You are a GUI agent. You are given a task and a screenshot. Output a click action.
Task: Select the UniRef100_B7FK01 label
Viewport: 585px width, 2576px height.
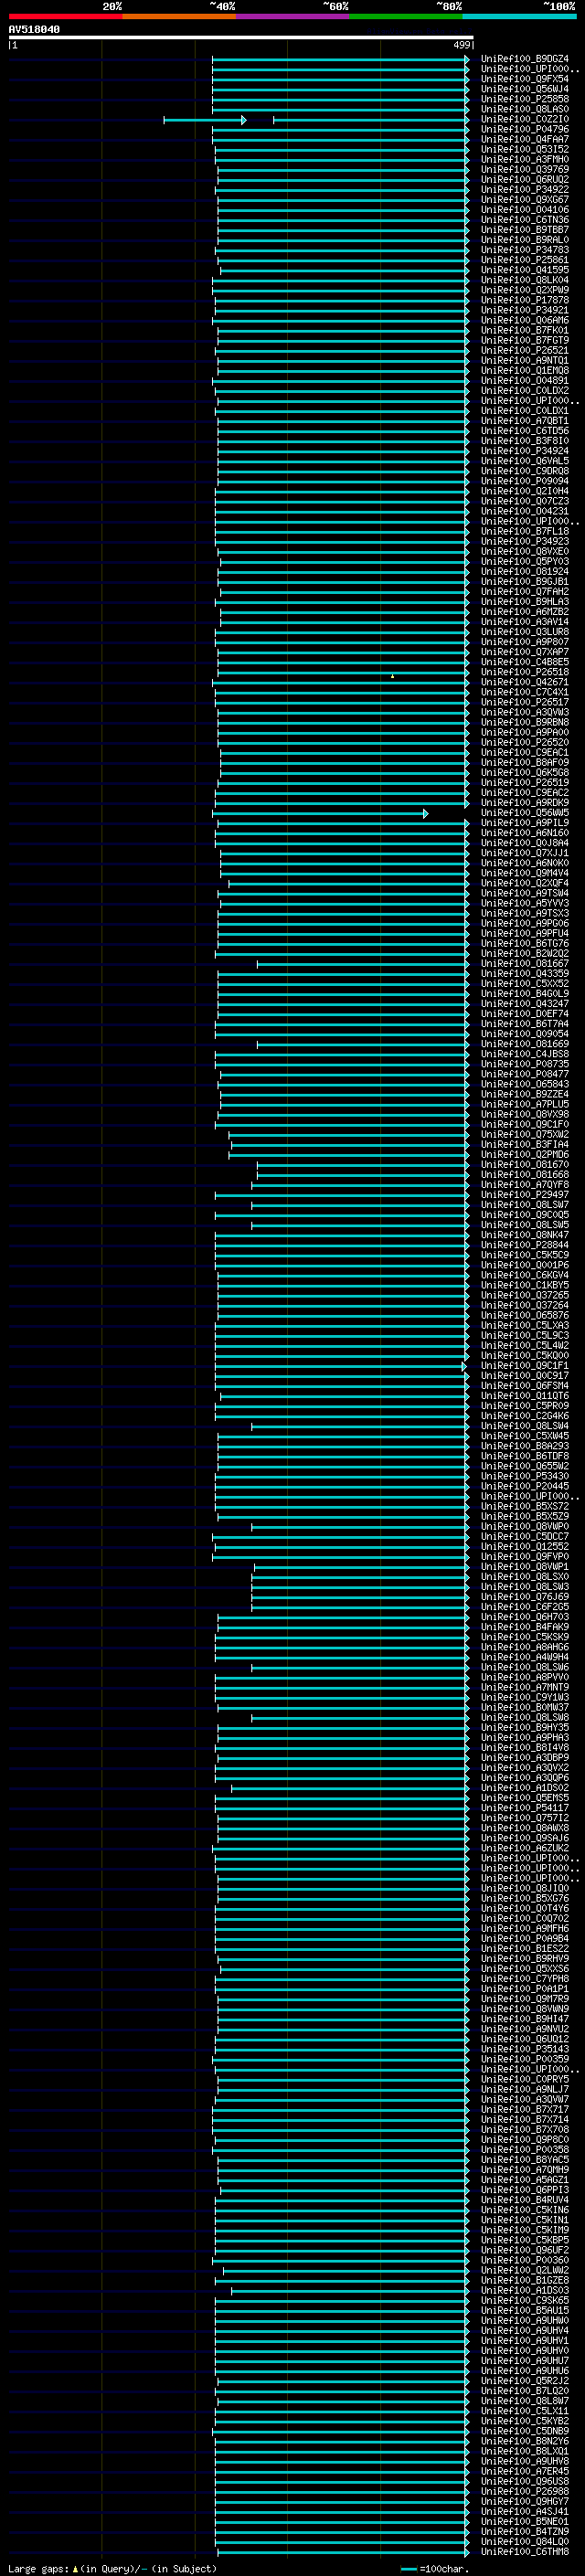(525, 330)
